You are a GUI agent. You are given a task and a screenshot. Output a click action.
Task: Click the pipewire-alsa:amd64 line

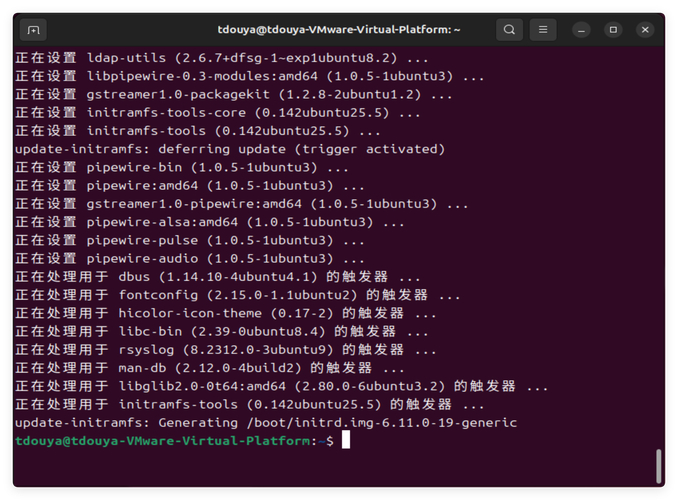coord(210,222)
